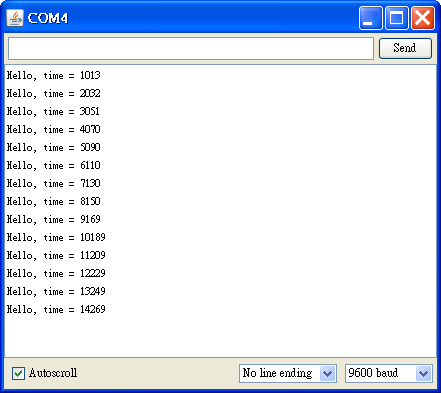The width and height of the screenshot is (441, 393).
Task: Select line 'Hello, time = 4070'
Action: coord(54,129)
